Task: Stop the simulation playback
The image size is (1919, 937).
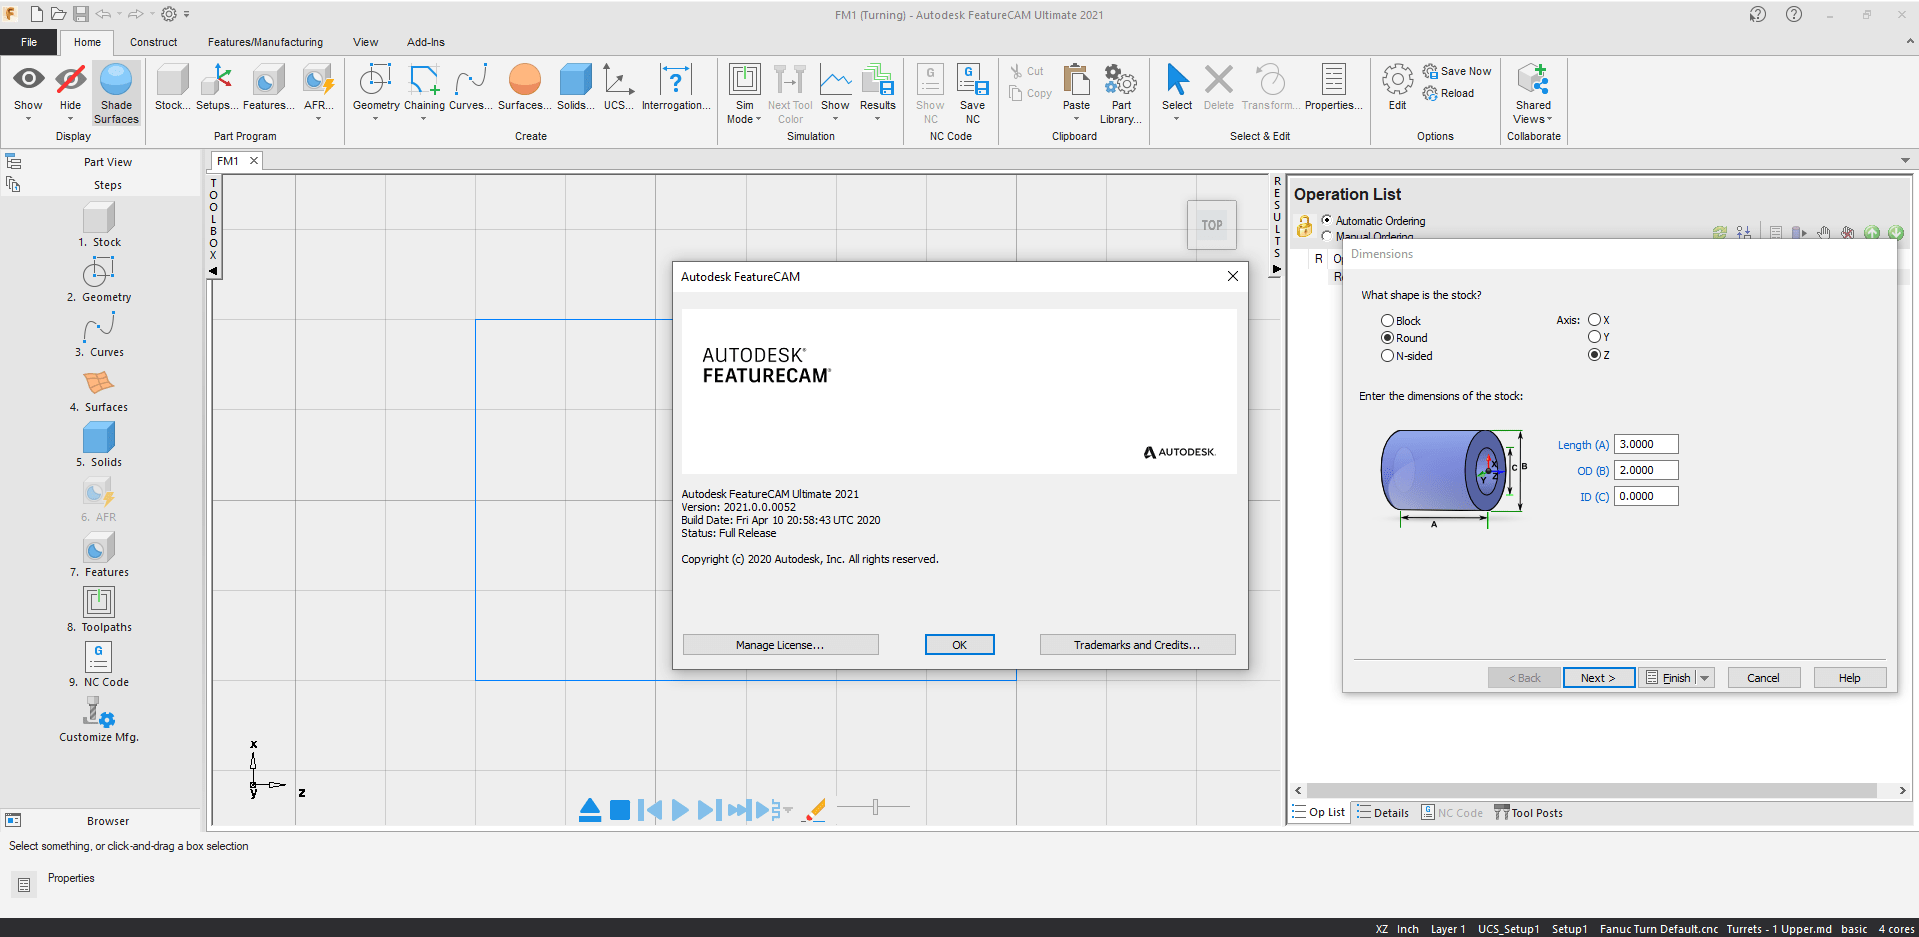Action: pyautogui.click(x=620, y=809)
